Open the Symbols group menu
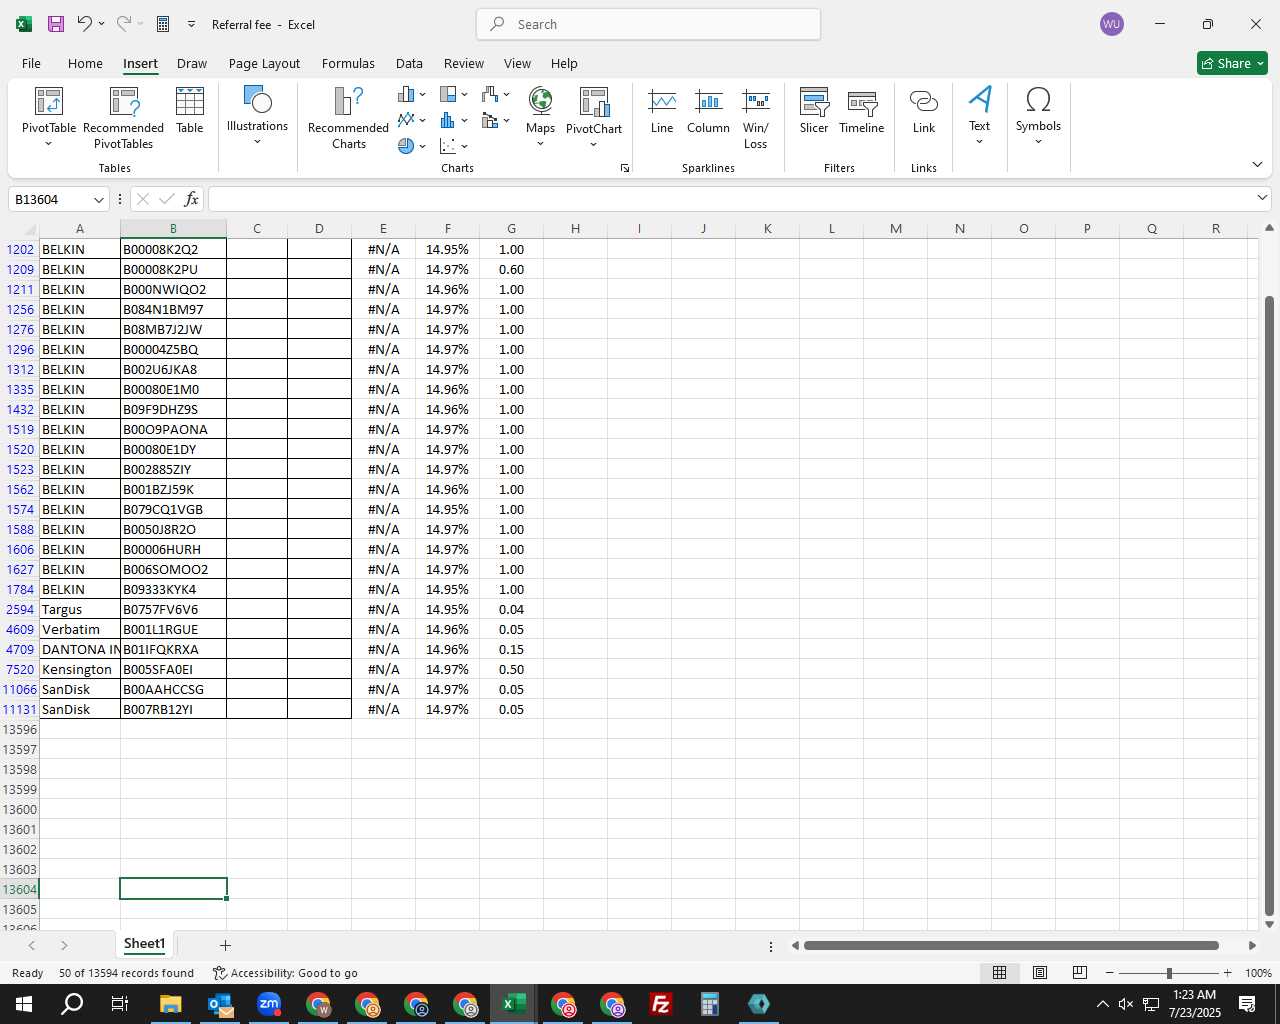The image size is (1280, 1024). coord(1038,116)
